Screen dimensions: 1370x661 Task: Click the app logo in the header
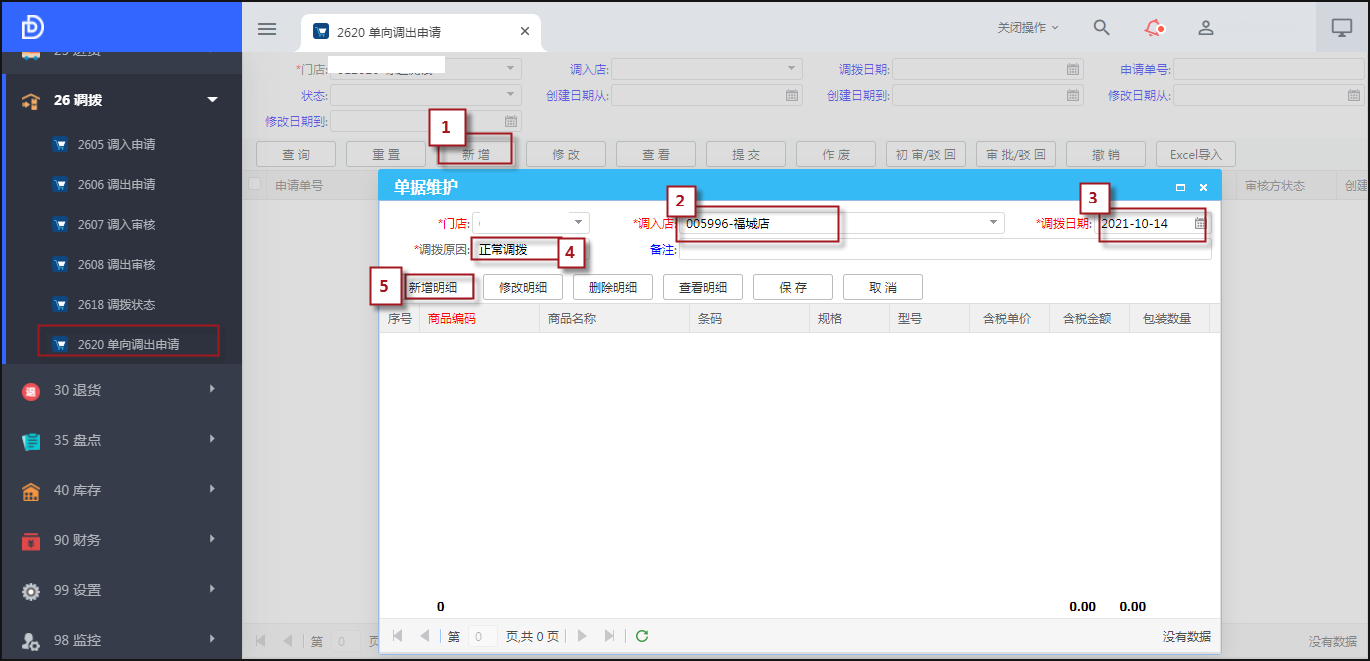pyautogui.click(x=32, y=27)
